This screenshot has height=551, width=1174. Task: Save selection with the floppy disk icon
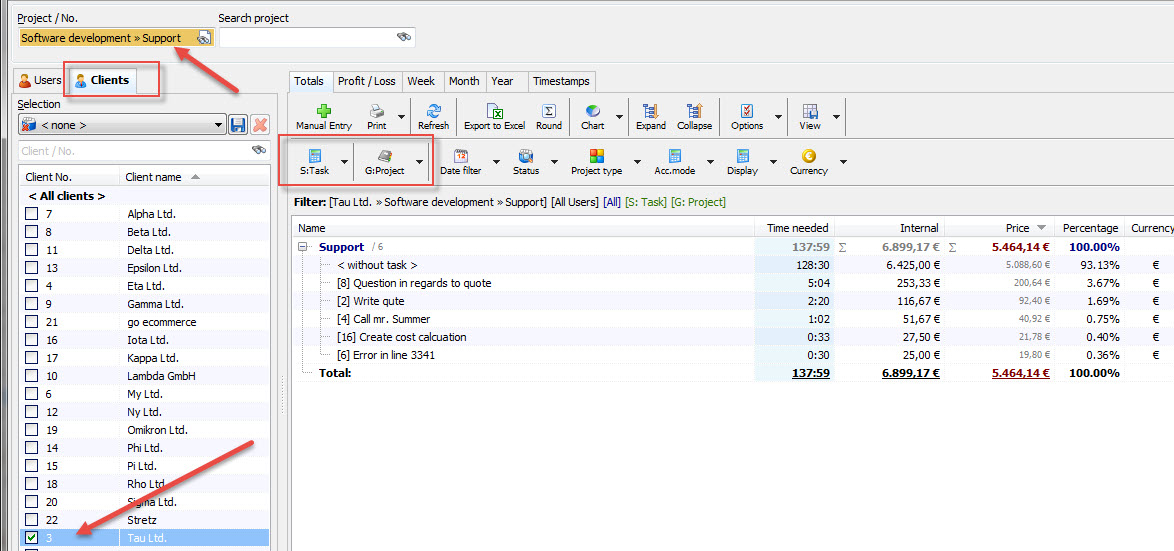(x=238, y=125)
